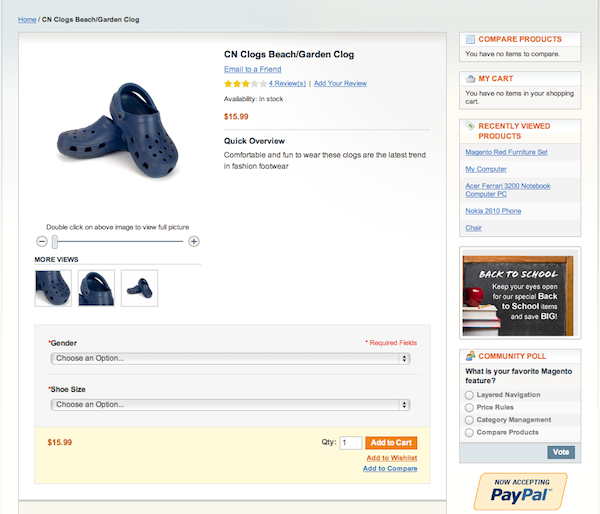Go to Home breadcrumb link
Viewport: 600px width, 514px height.
coord(27,20)
